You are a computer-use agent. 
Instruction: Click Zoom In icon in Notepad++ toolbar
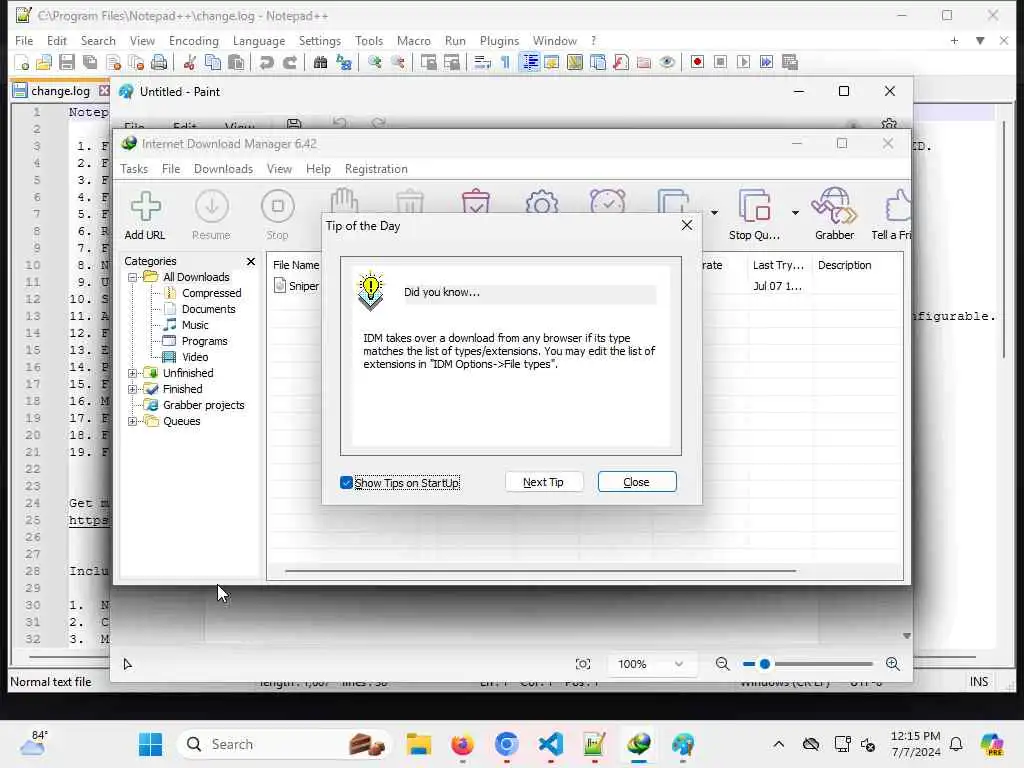pyautogui.click(x=375, y=62)
